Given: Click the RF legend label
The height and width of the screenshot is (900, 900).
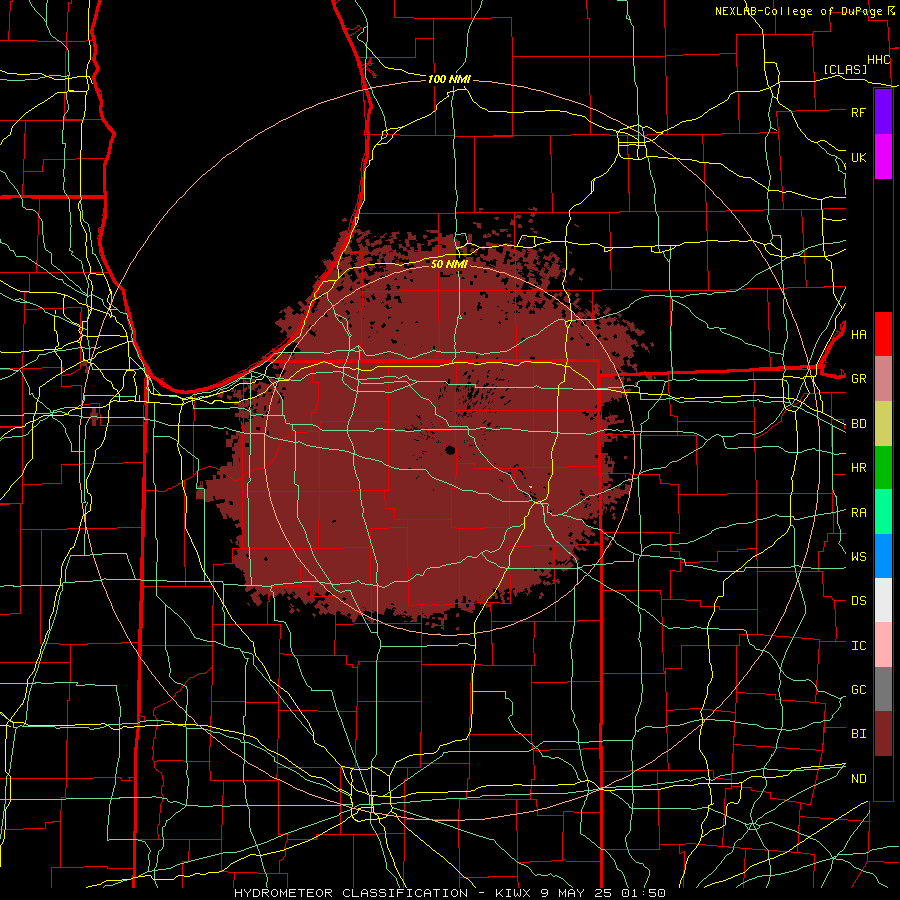Looking at the screenshot, I should [x=858, y=112].
